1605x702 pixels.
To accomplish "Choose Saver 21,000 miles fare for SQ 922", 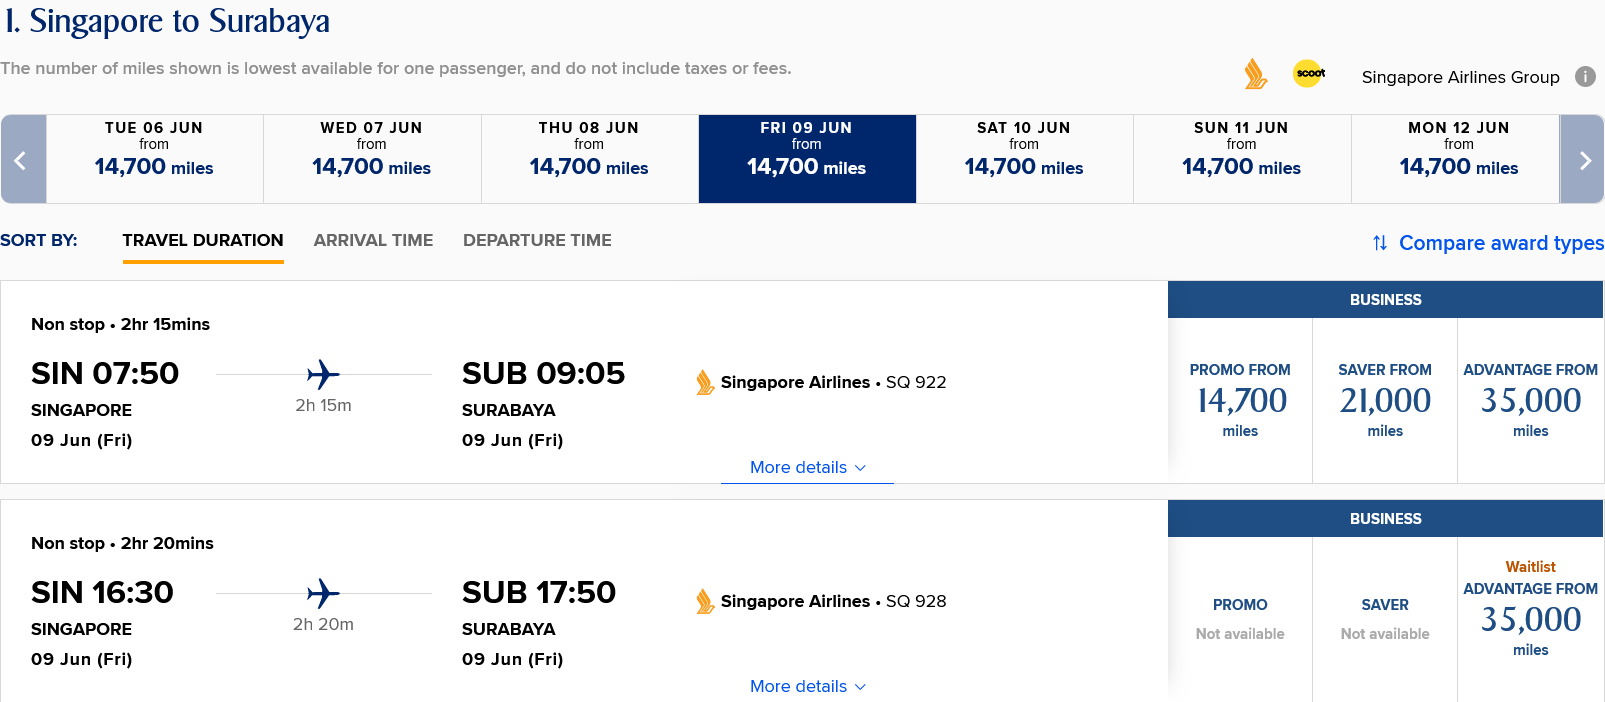I will [x=1385, y=400].
